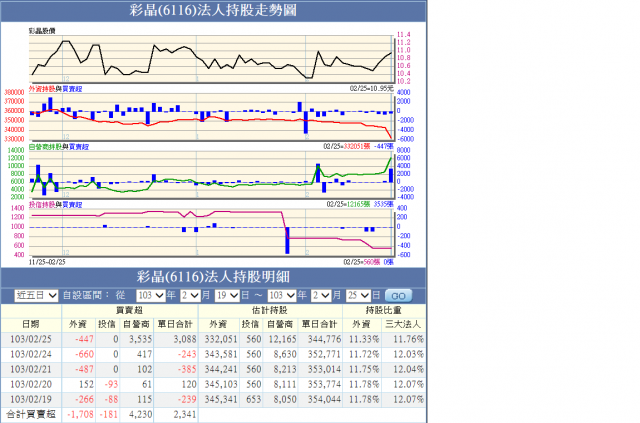Click the 彩晶股價 price chart label
The height and width of the screenshot is (423, 640).
[42, 31]
